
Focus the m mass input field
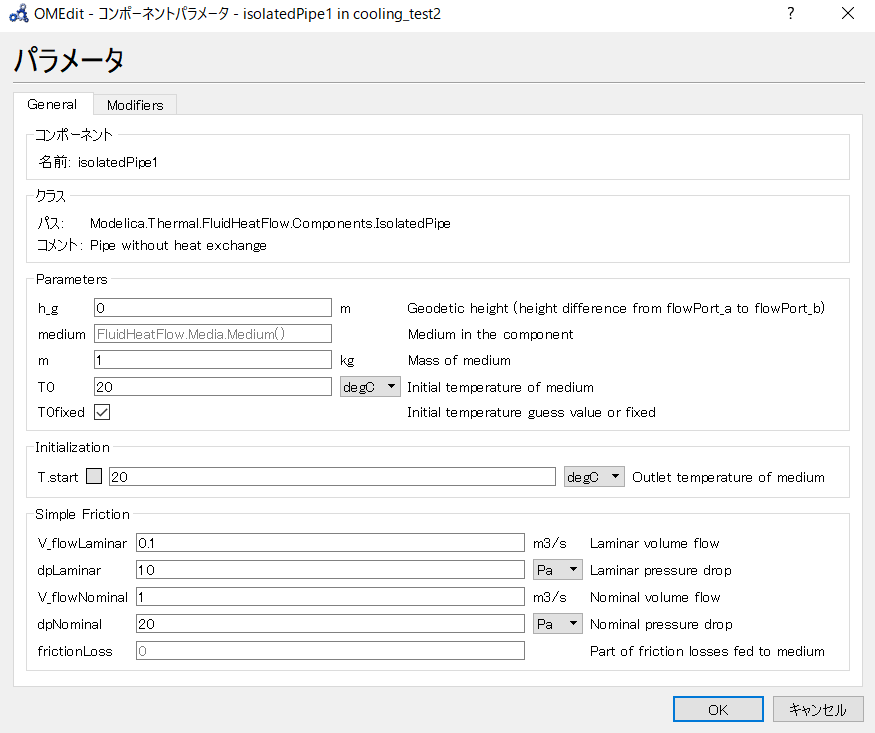213,360
